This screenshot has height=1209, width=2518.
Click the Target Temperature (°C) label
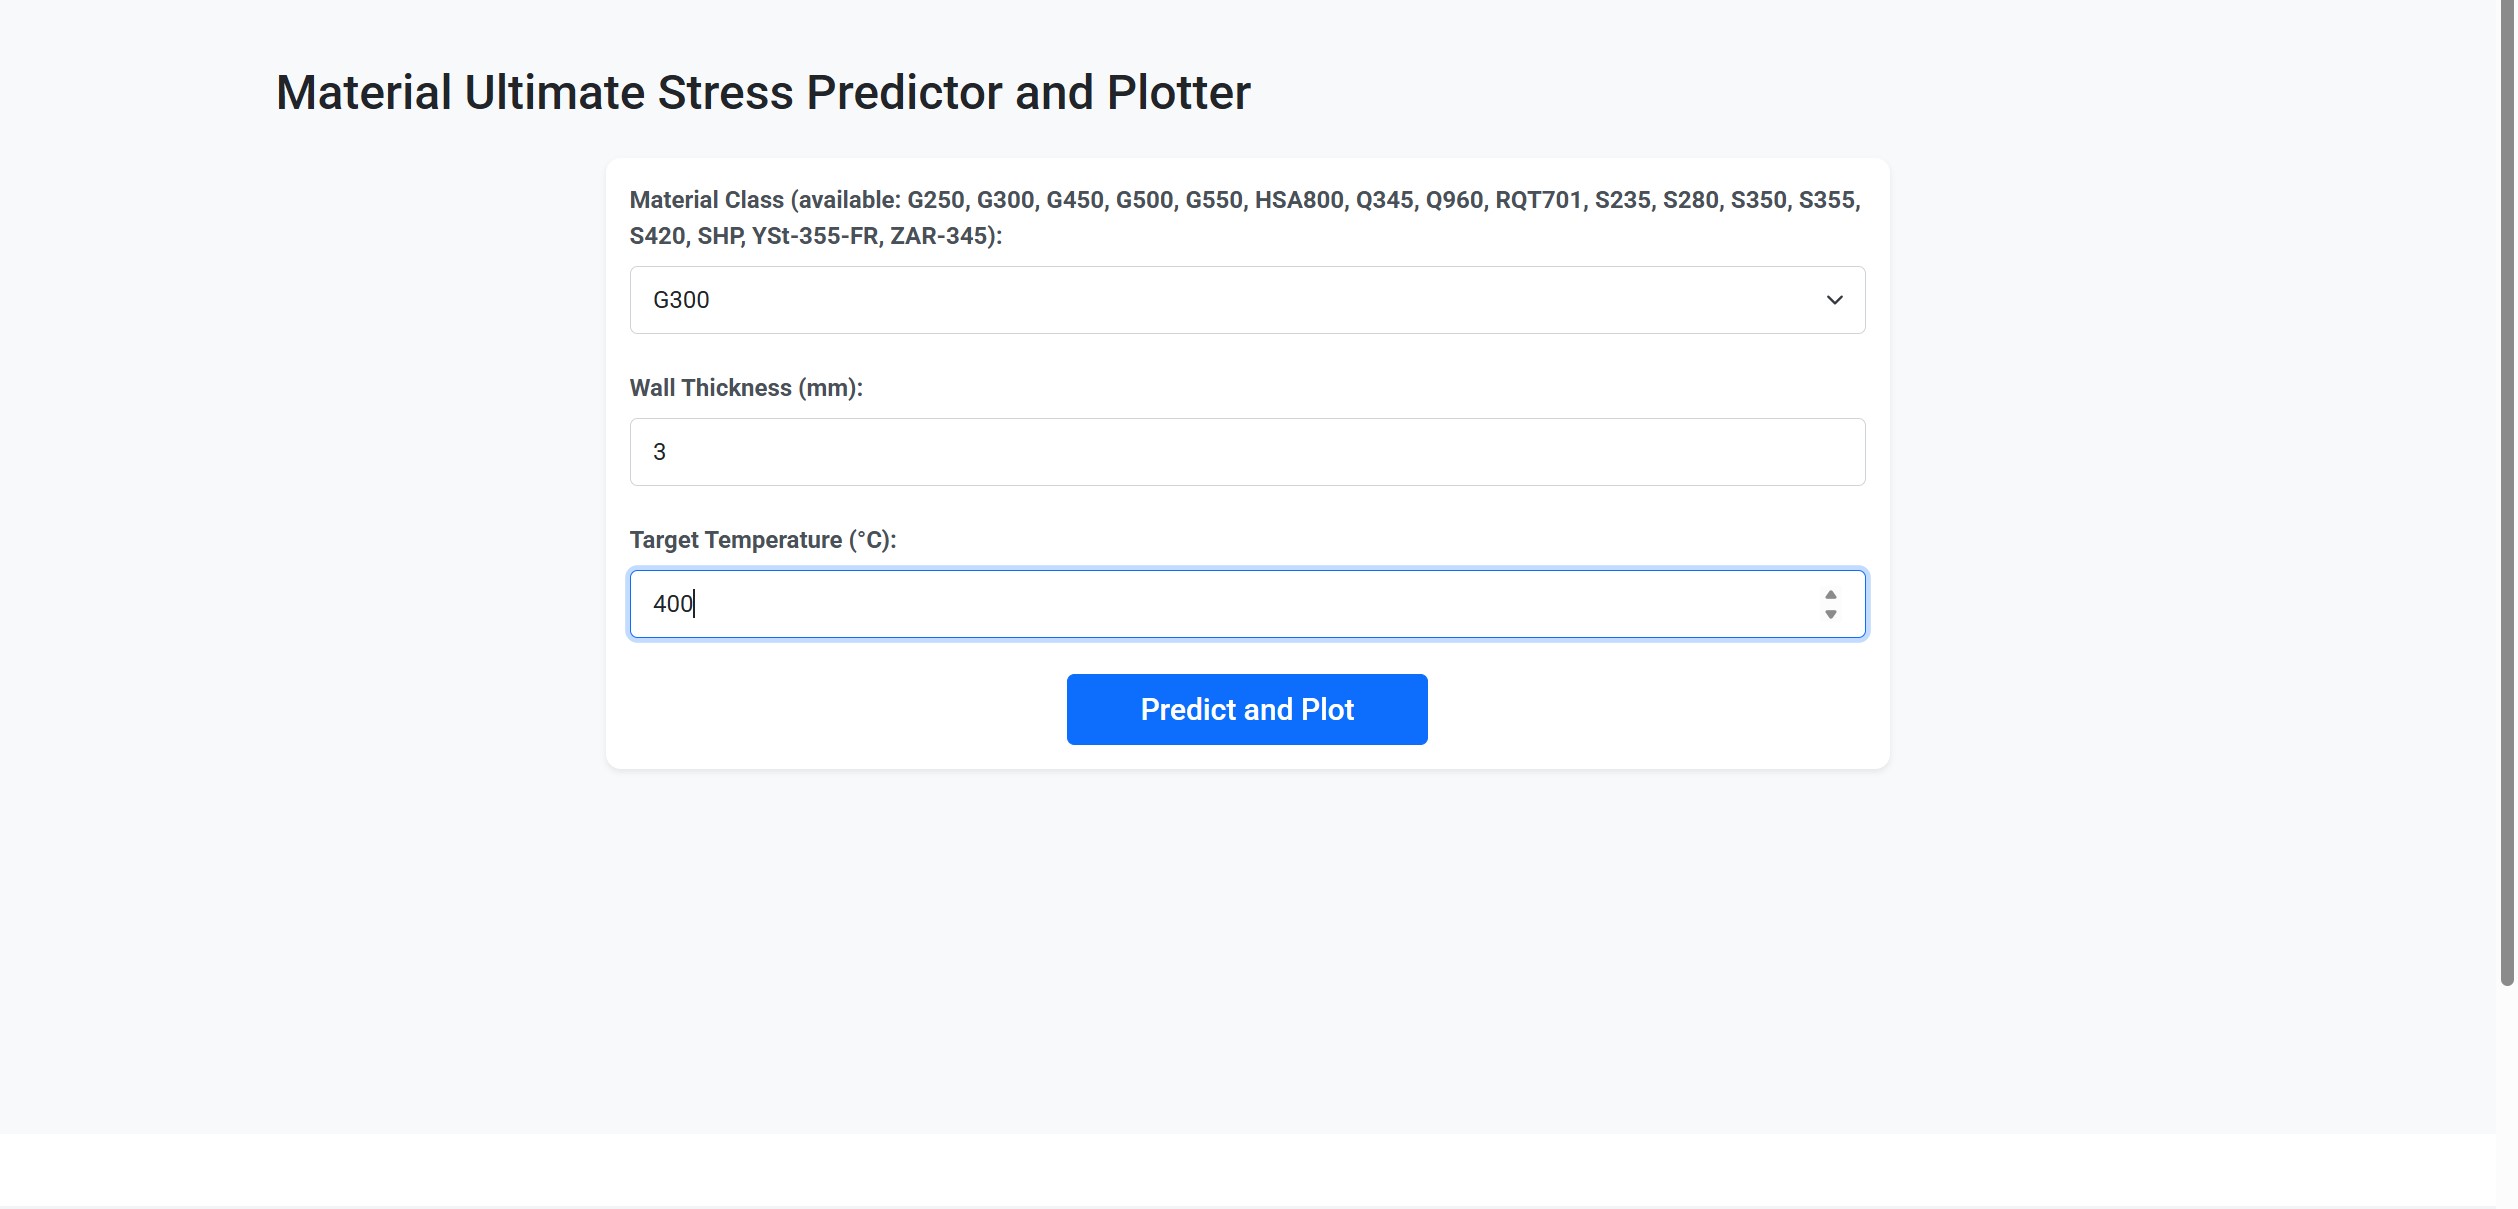tap(762, 539)
